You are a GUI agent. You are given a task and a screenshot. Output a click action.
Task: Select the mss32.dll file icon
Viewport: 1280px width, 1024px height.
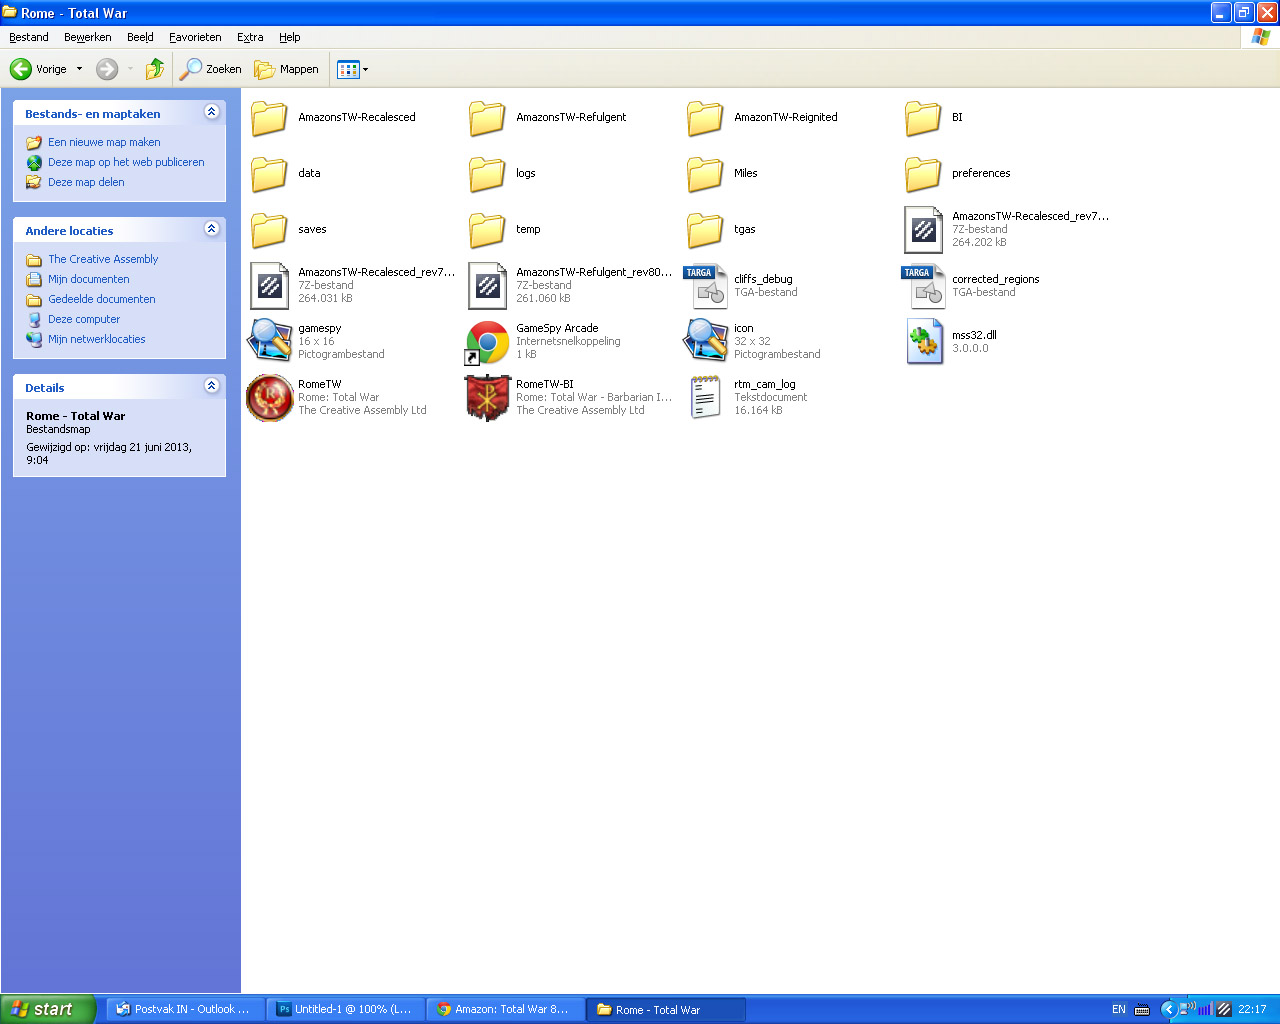tap(924, 342)
